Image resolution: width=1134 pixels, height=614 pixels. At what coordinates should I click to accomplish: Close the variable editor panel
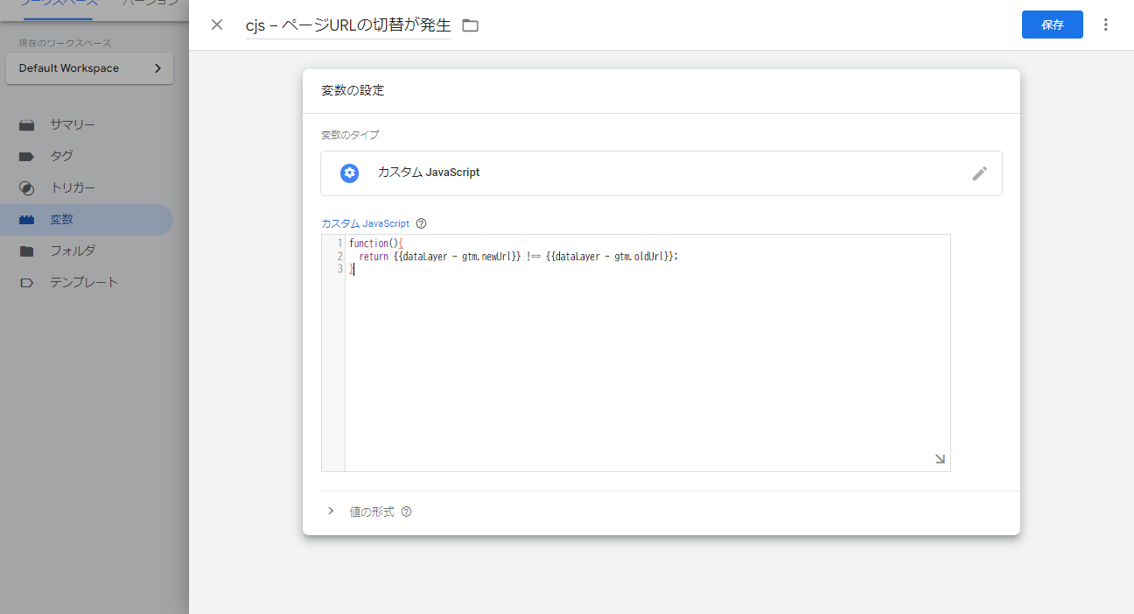217,25
